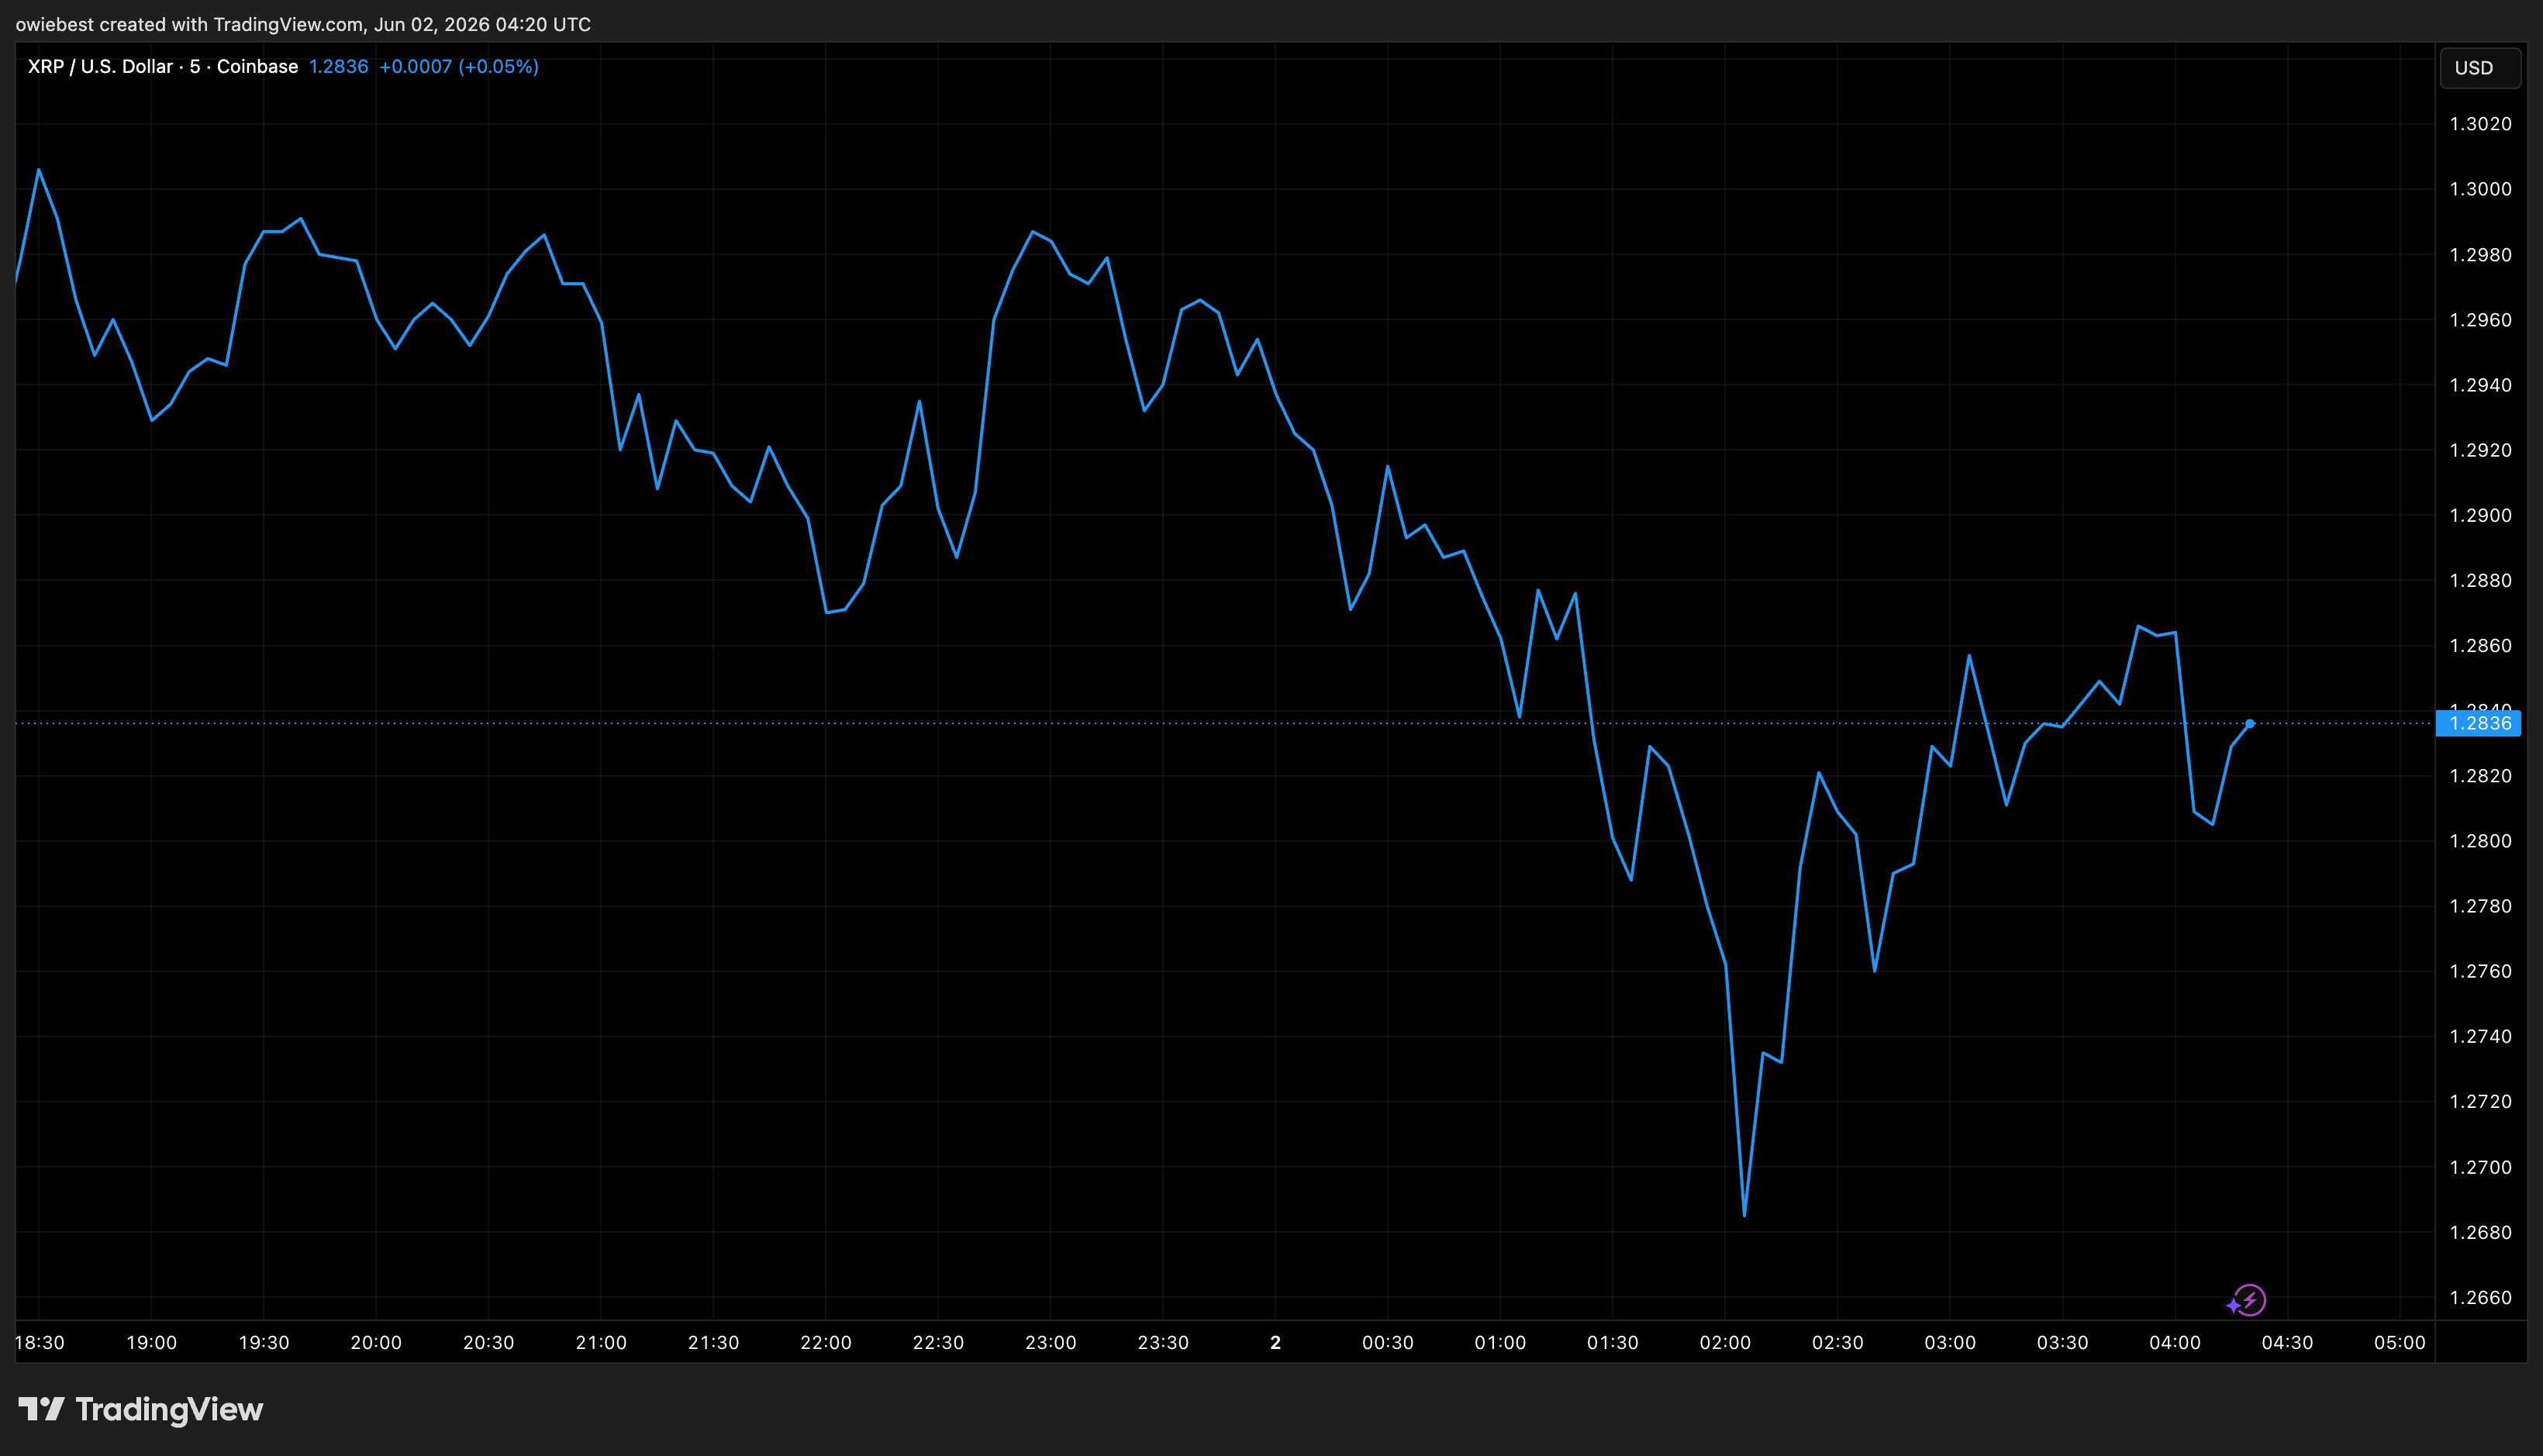Click the 22:00 time axis label
Image resolution: width=2543 pixels, height=1456 pixels.
826,1342
